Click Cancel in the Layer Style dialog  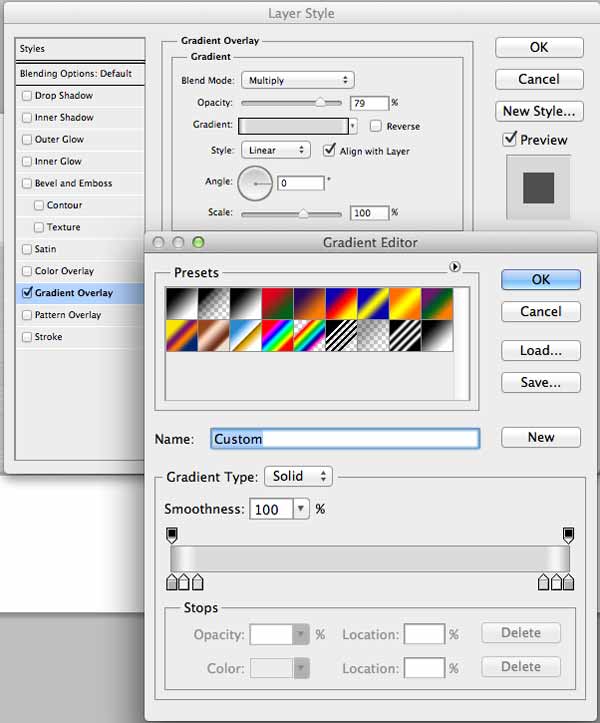point(539,79)
